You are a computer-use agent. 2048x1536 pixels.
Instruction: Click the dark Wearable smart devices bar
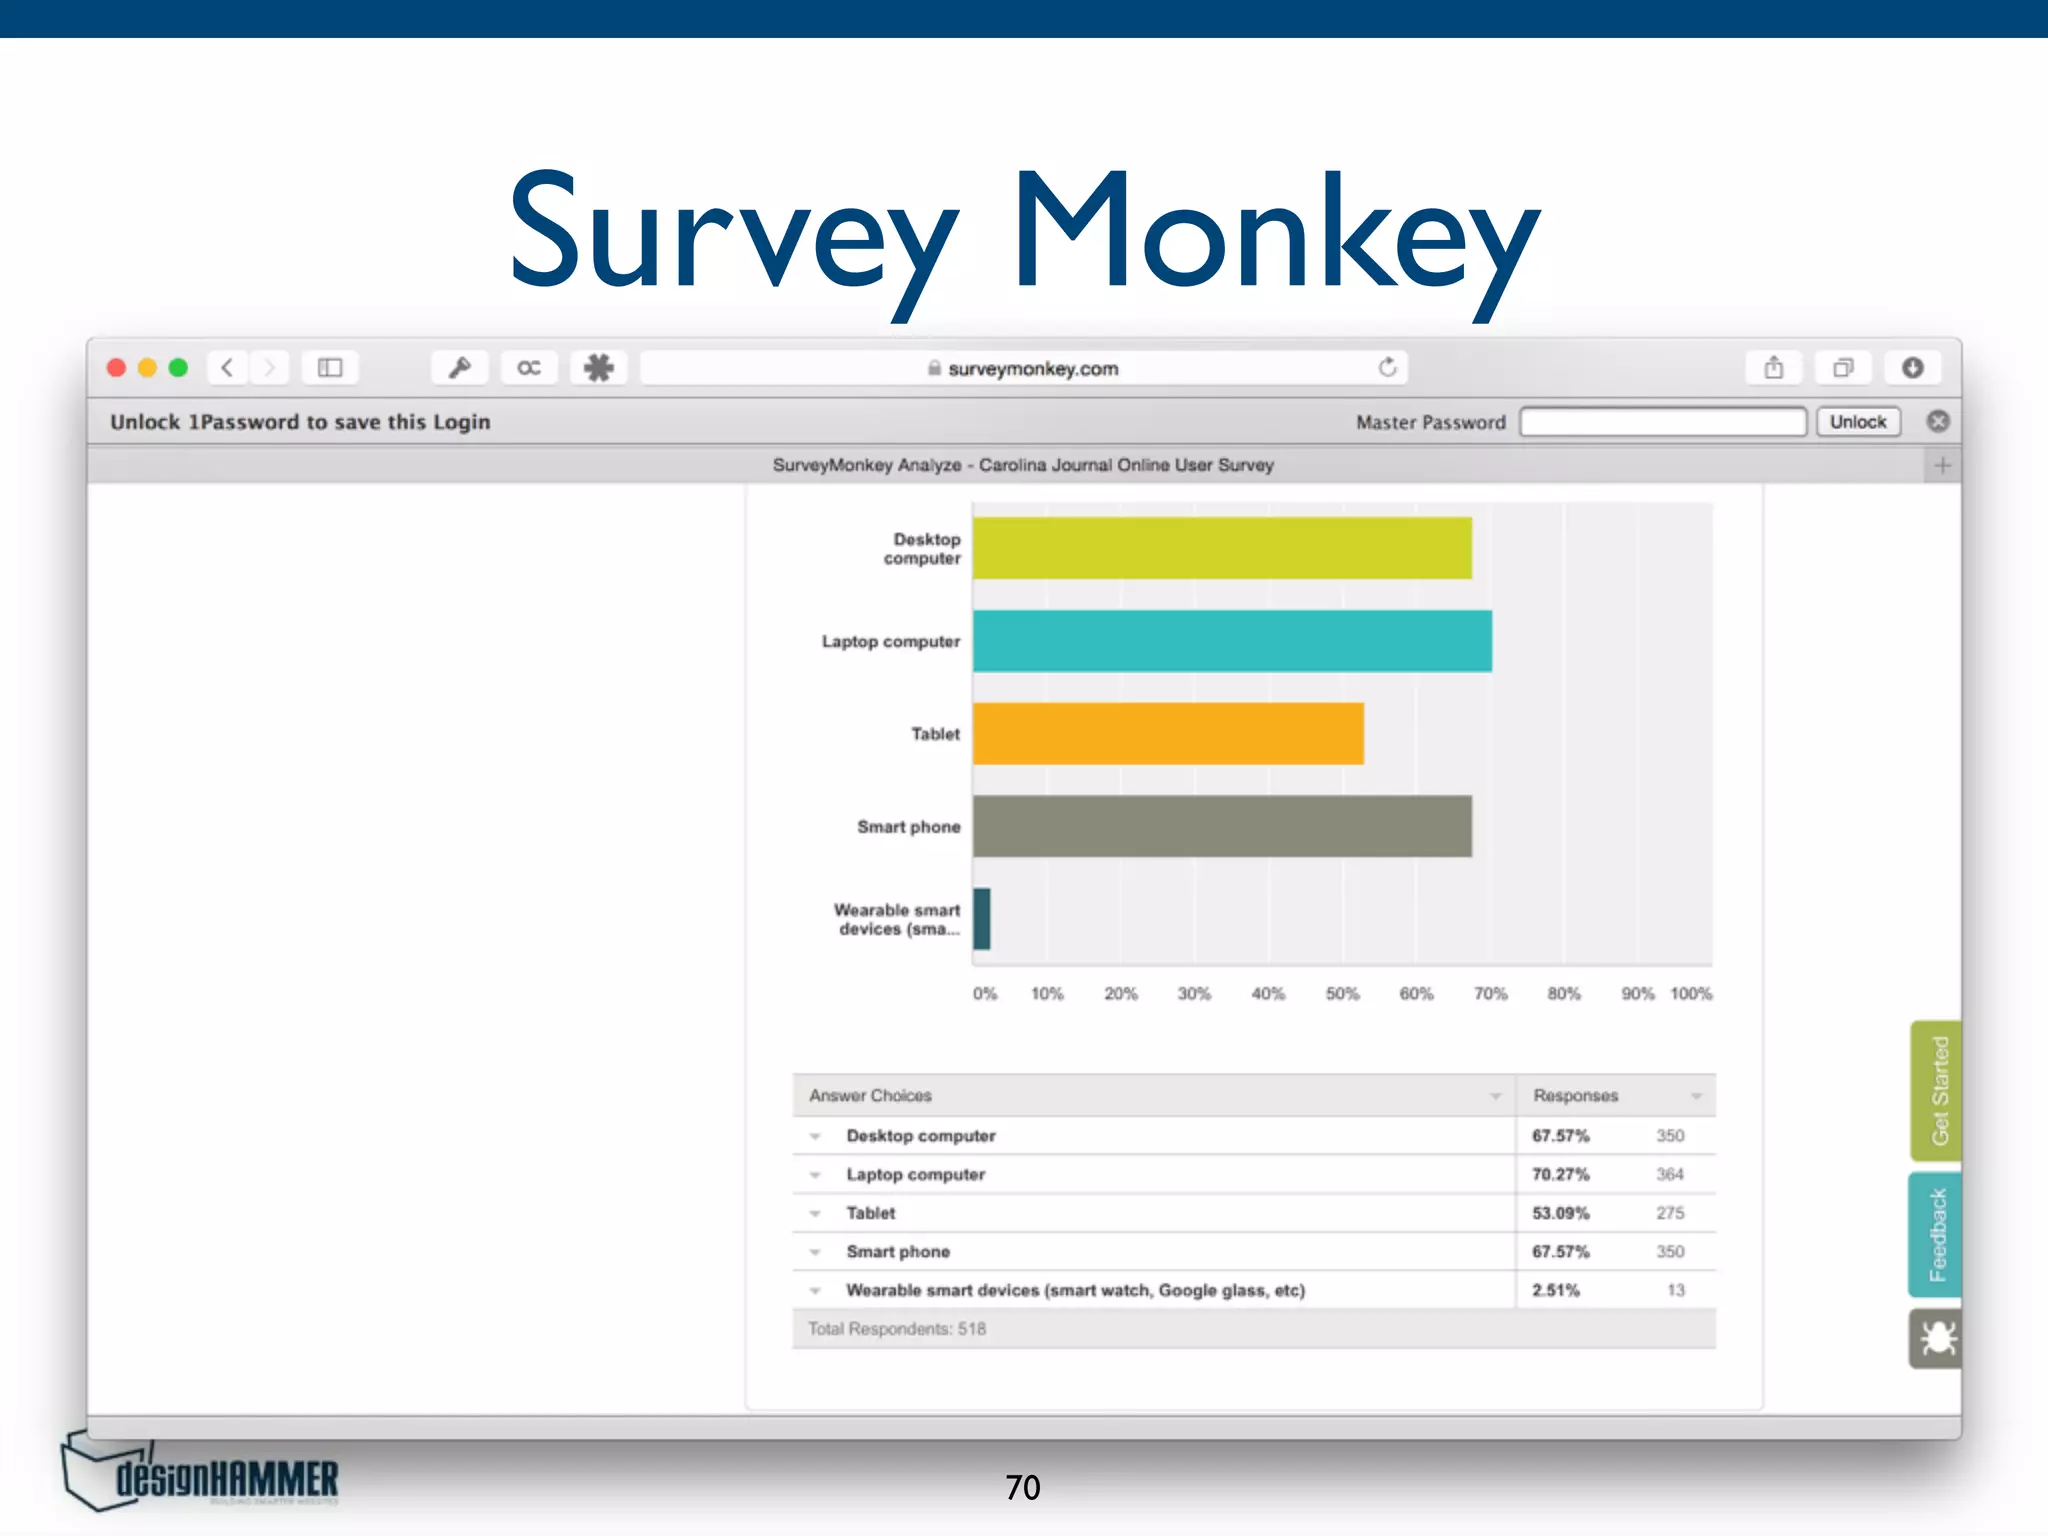tap(982, 919)
